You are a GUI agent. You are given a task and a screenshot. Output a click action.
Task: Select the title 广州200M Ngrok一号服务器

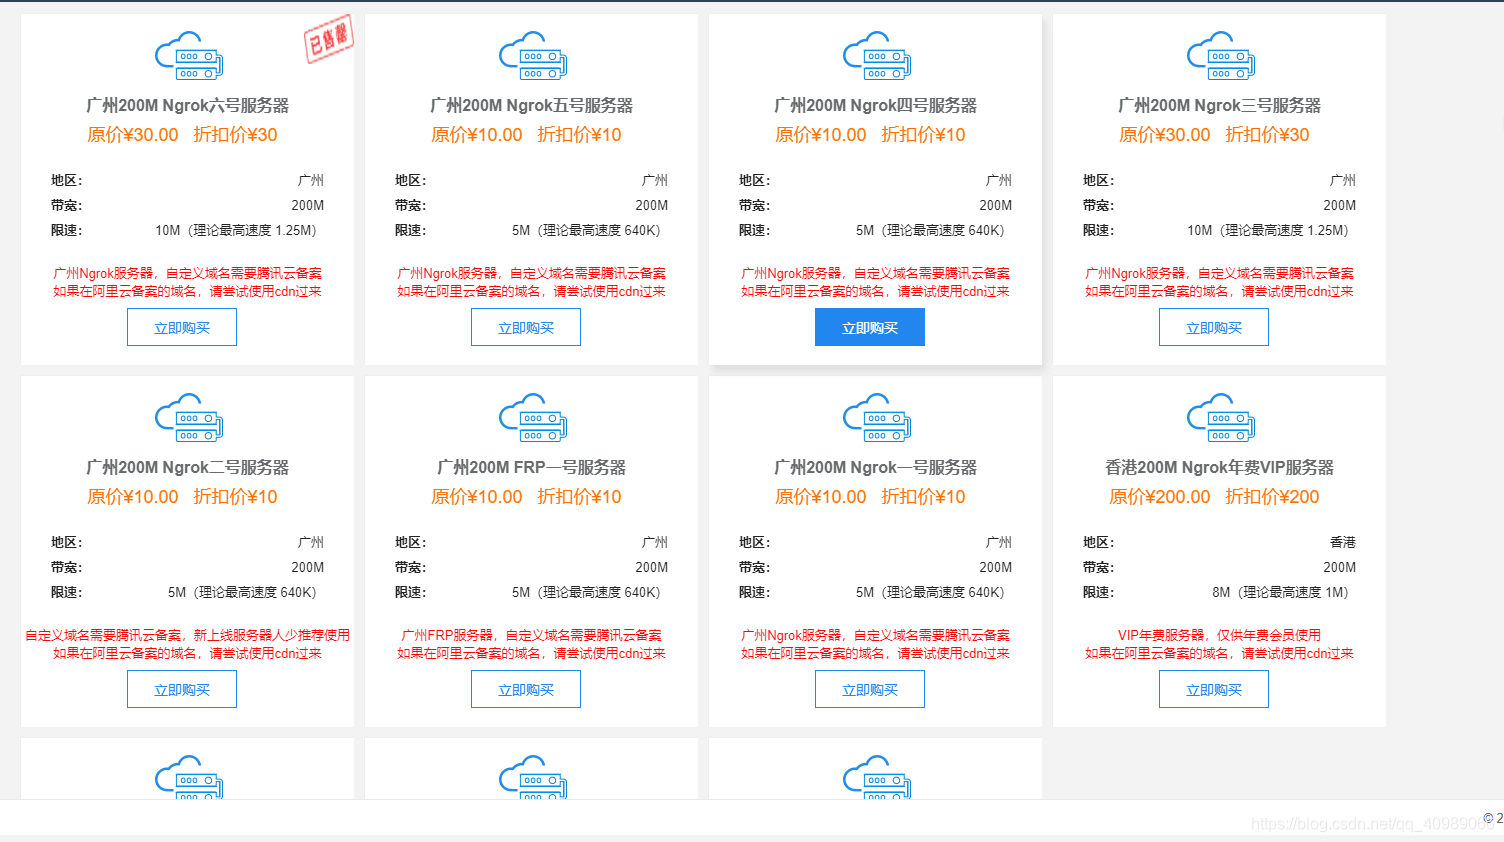point(876,467)
